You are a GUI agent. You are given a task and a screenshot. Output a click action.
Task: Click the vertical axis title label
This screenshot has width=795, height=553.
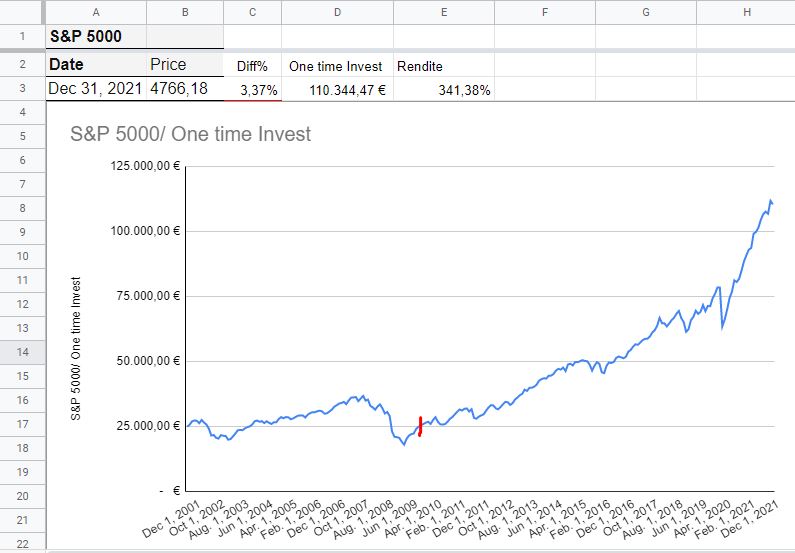click(x=76, y=349)
